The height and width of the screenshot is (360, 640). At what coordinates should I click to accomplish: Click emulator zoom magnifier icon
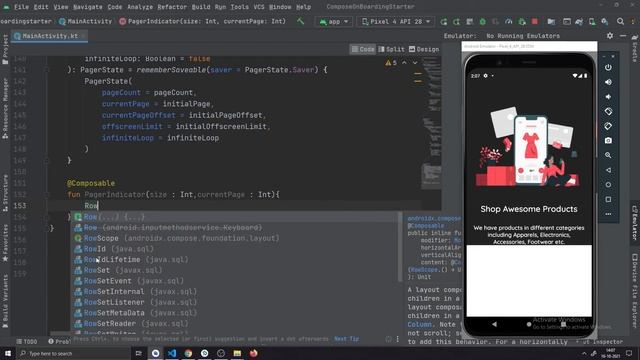click(x=608, y=155)
